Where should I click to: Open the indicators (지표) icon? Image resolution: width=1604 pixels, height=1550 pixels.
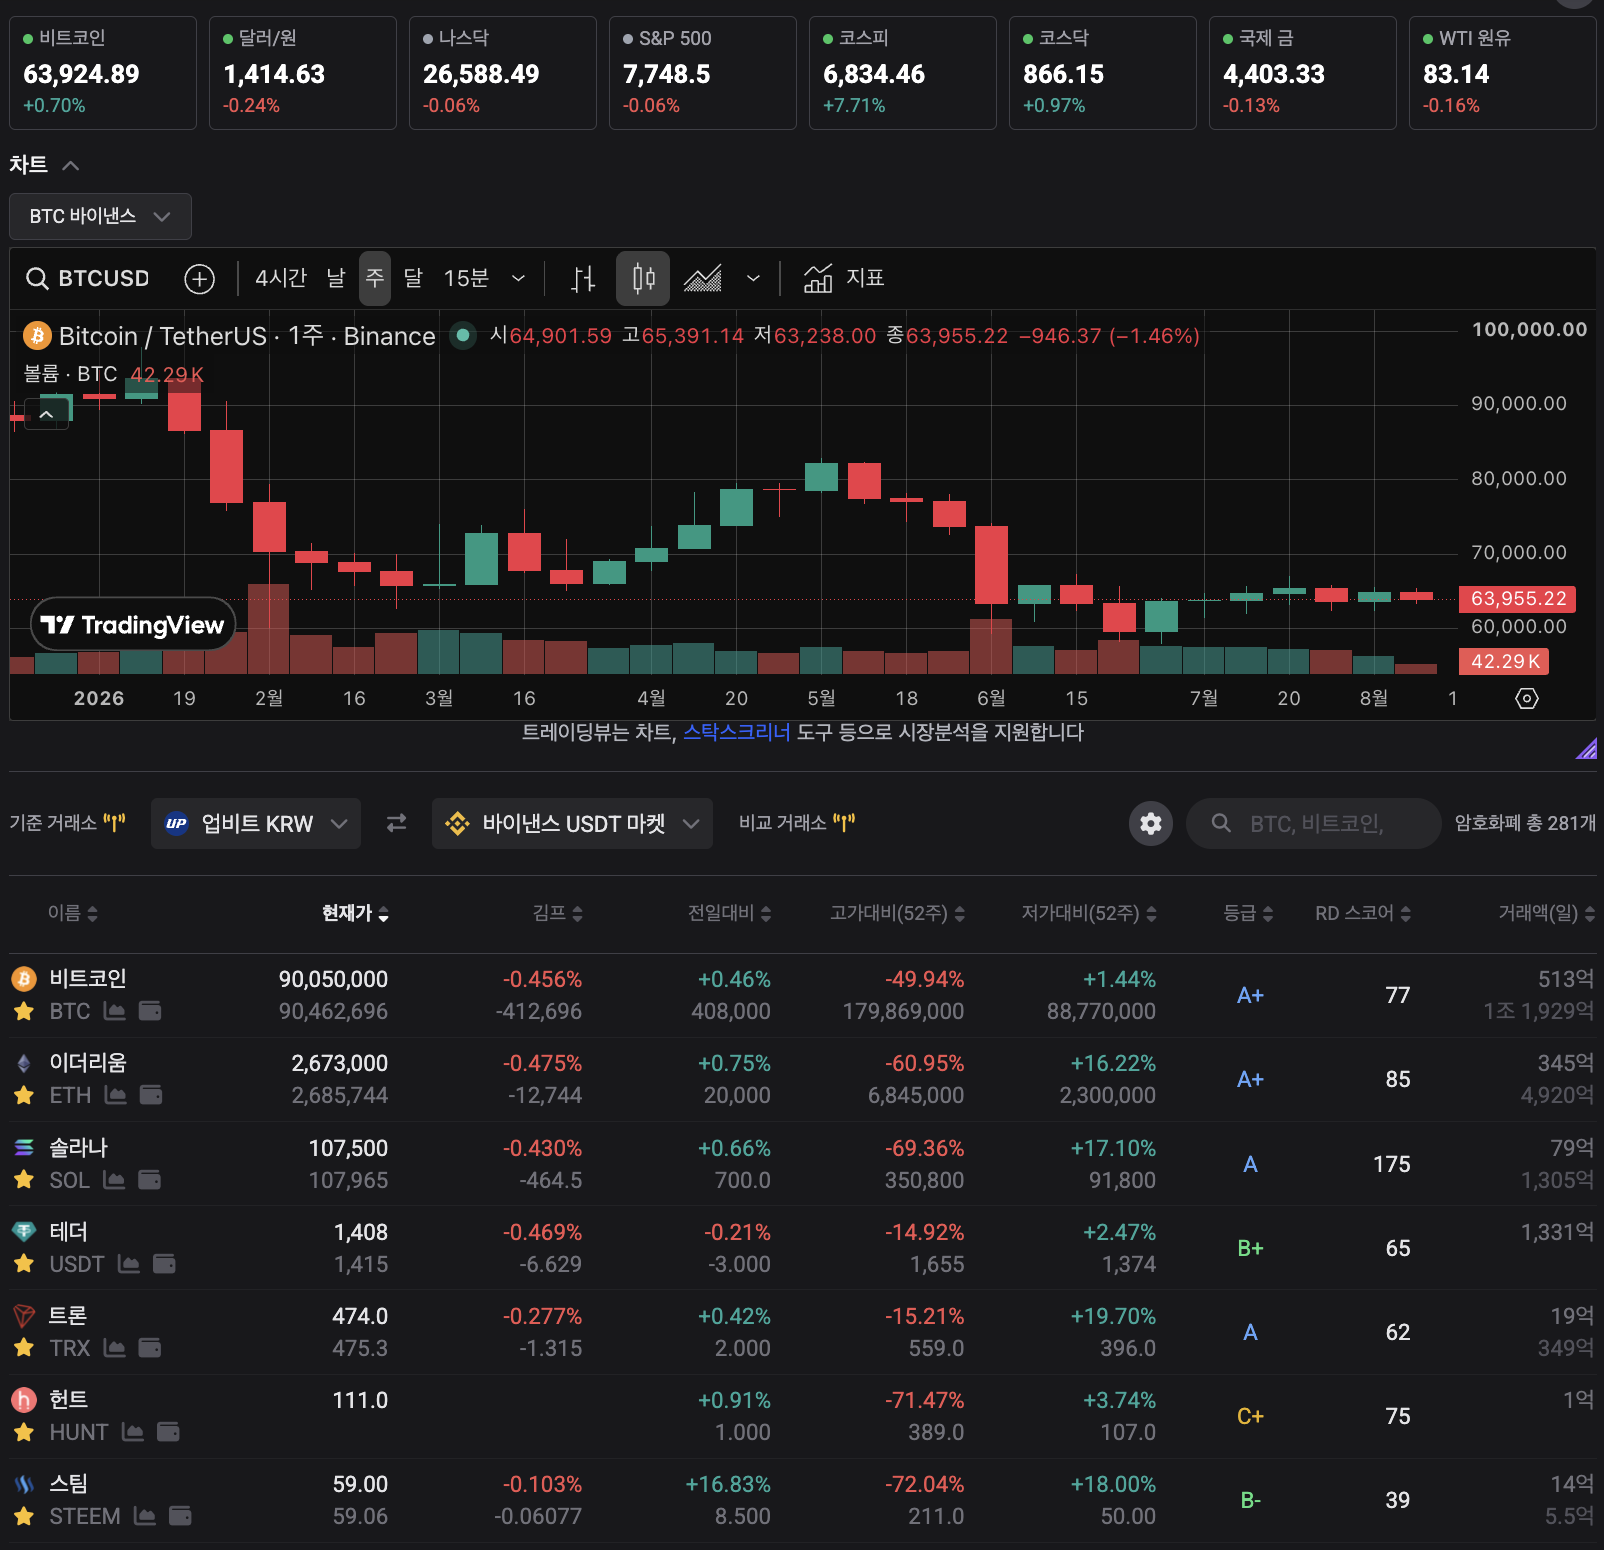(x=818, y=278)
